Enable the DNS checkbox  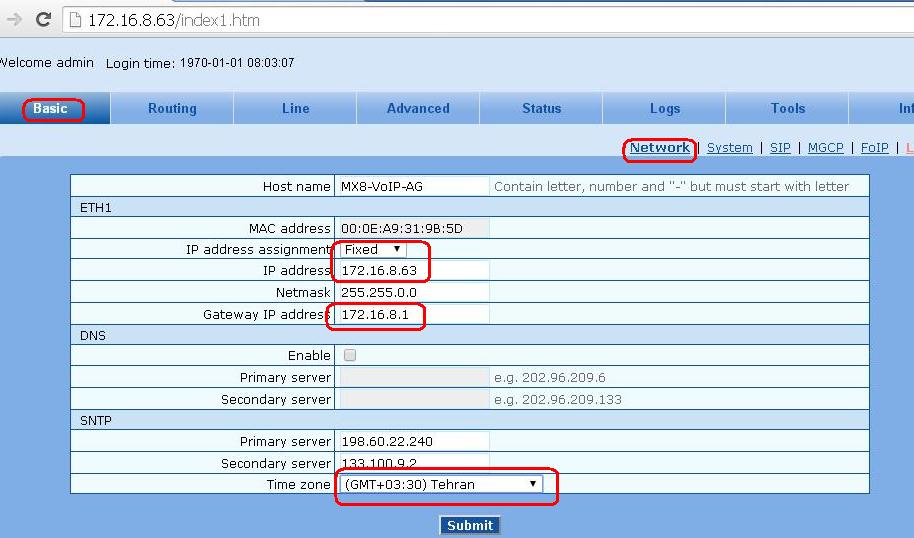pos(349,355)
